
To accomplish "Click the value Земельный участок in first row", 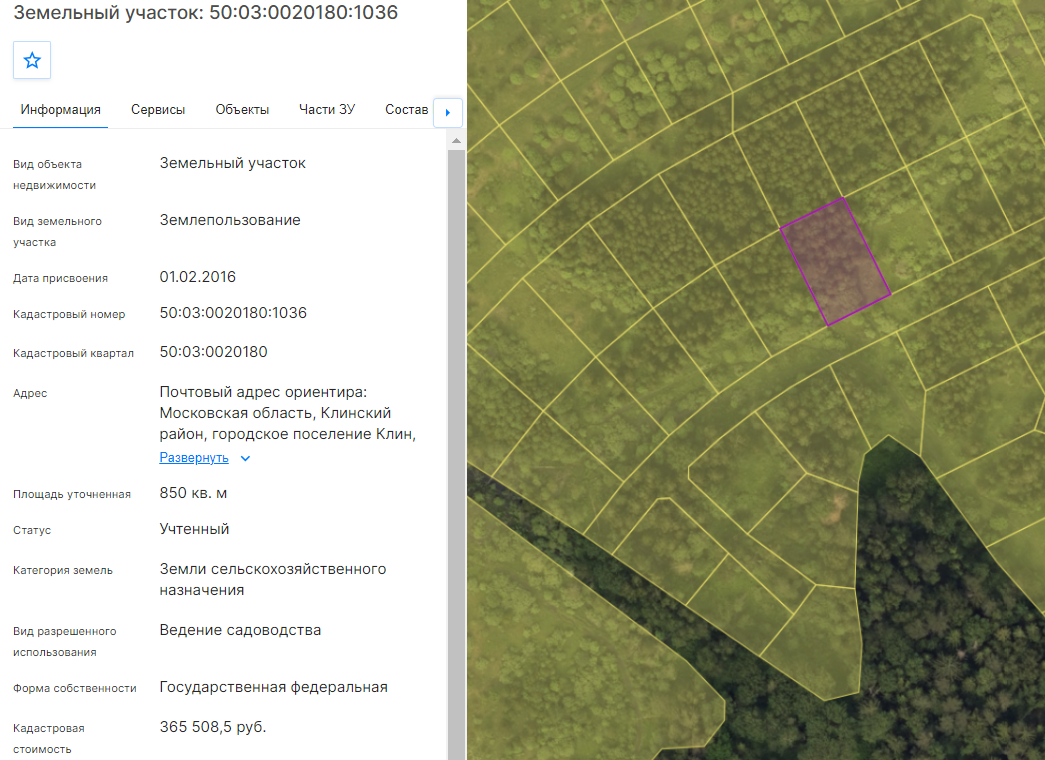I will point(233,163).
